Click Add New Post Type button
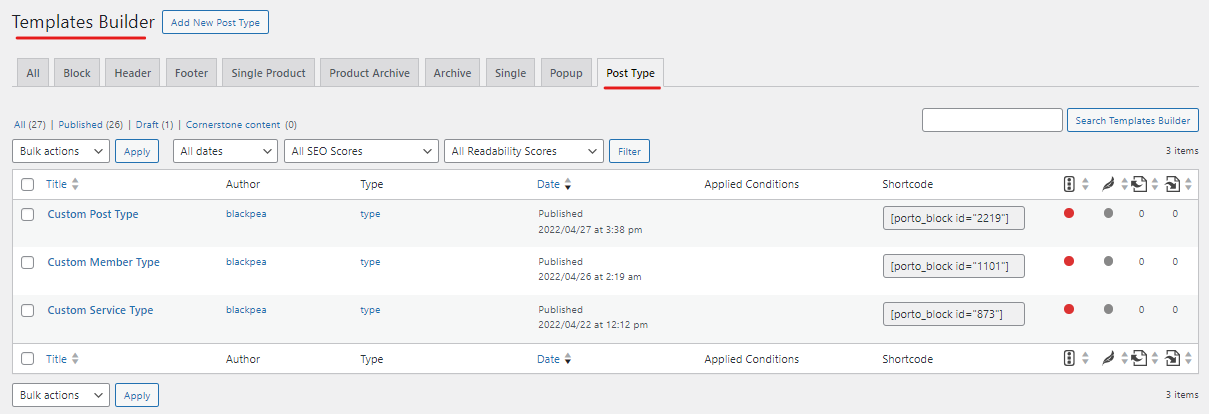1209x414 pixels. point(215,21)
